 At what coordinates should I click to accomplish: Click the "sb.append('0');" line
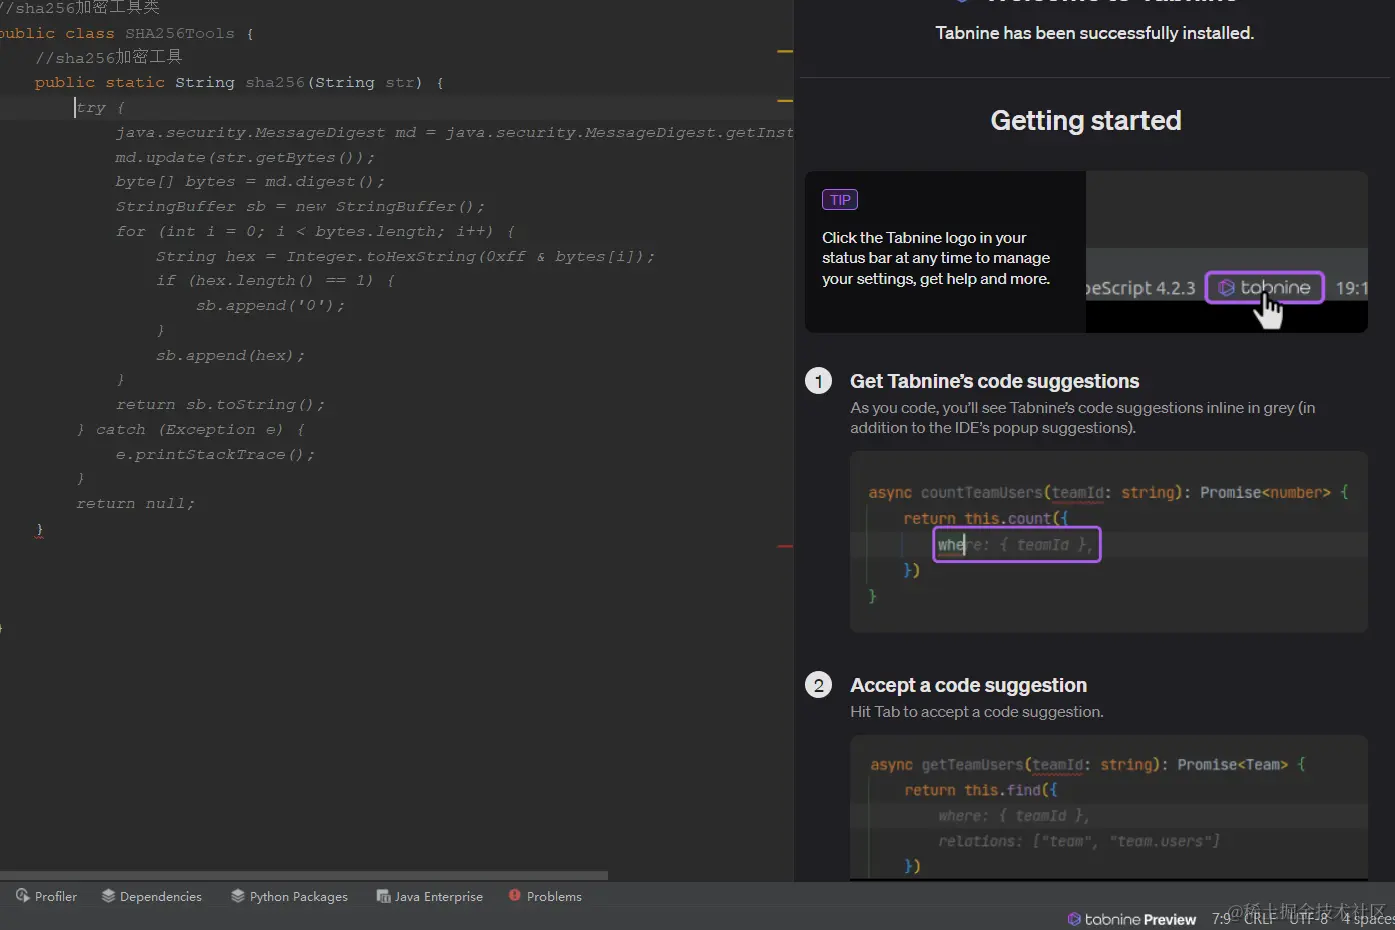pos(270,305)
